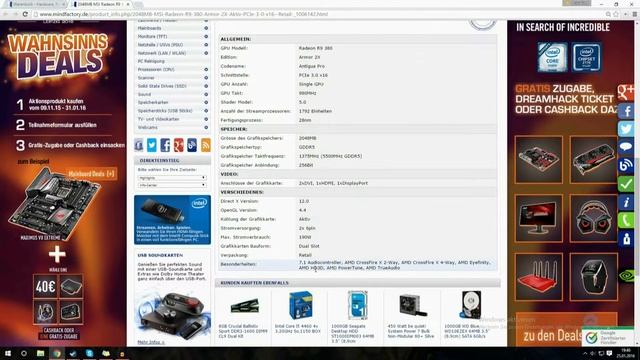Open the second Direkteinstieg dropdown
The image size is (640, 360).
[x=171, y=185]
